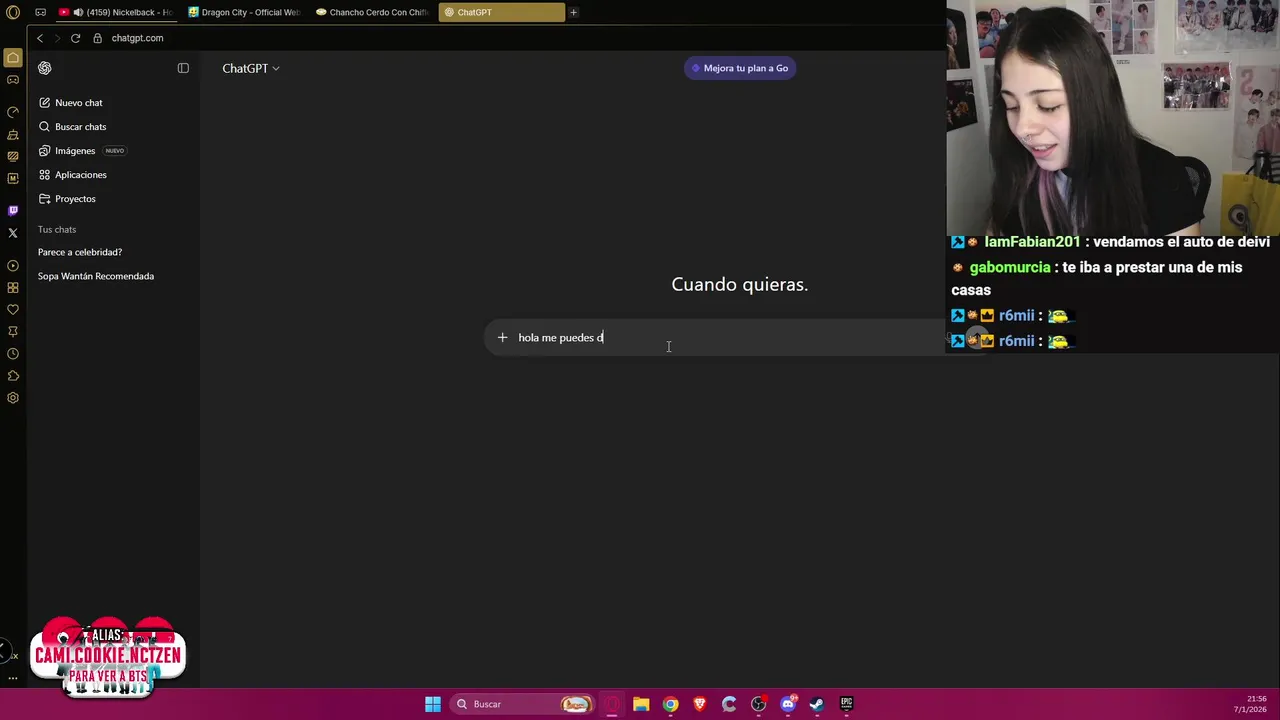Screen dimensions: 1280x720
Task: Open the Player icon in the sidebar
Action: [13, 266]
